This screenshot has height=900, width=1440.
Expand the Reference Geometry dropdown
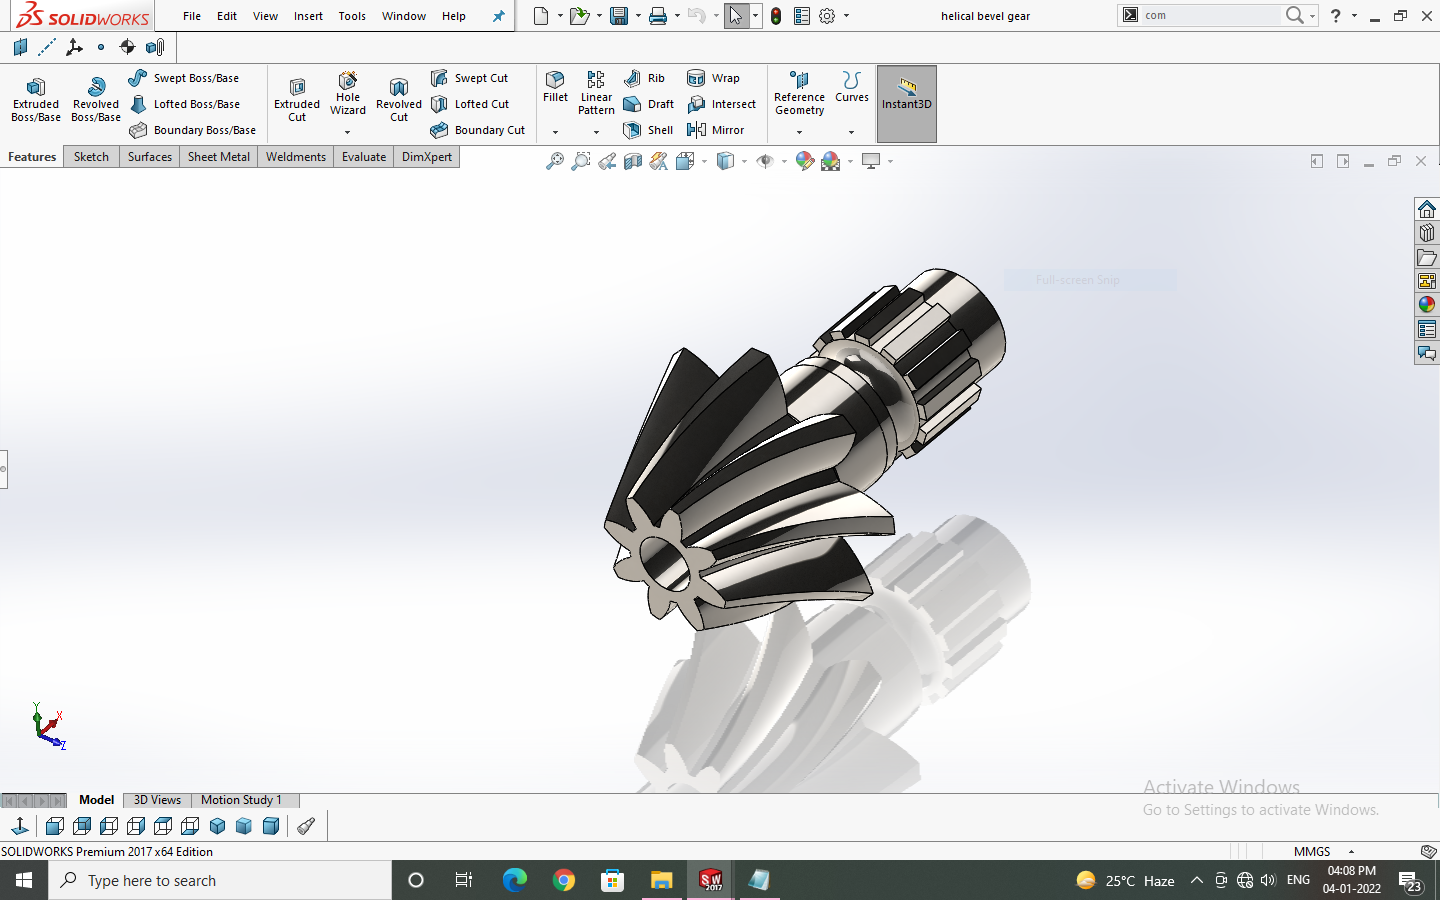pos(799,132)
